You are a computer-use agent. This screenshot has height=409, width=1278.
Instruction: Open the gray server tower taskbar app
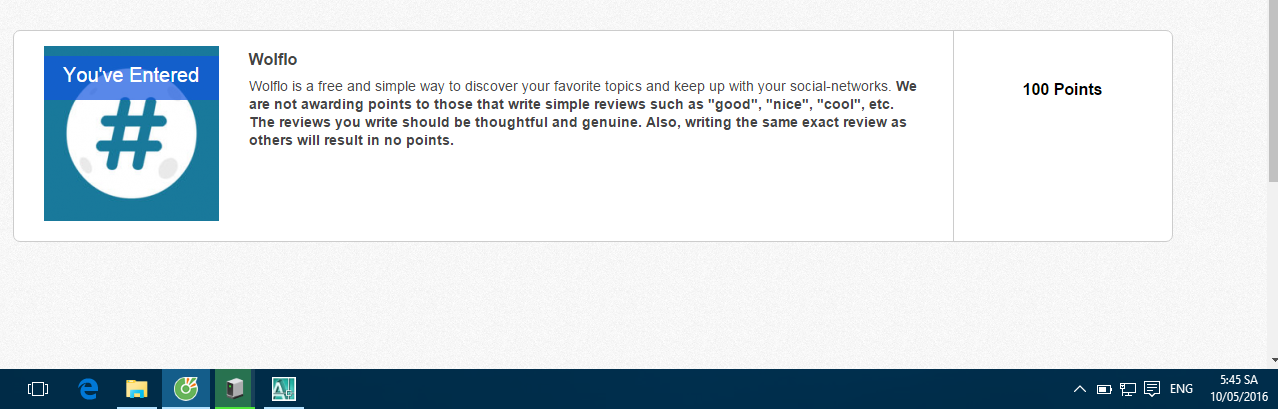[x=234, y=389]
